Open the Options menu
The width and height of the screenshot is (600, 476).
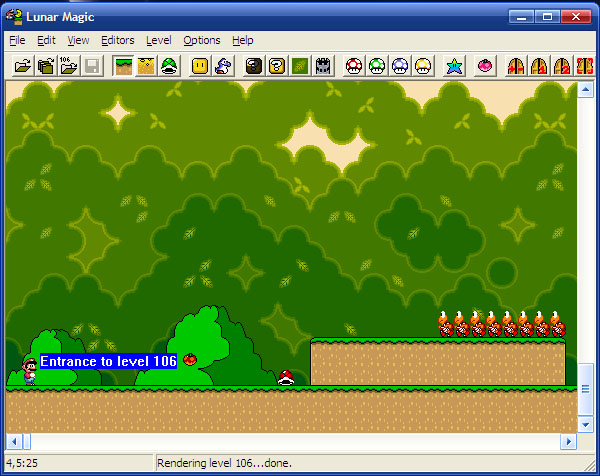click(x=202, y=40)
